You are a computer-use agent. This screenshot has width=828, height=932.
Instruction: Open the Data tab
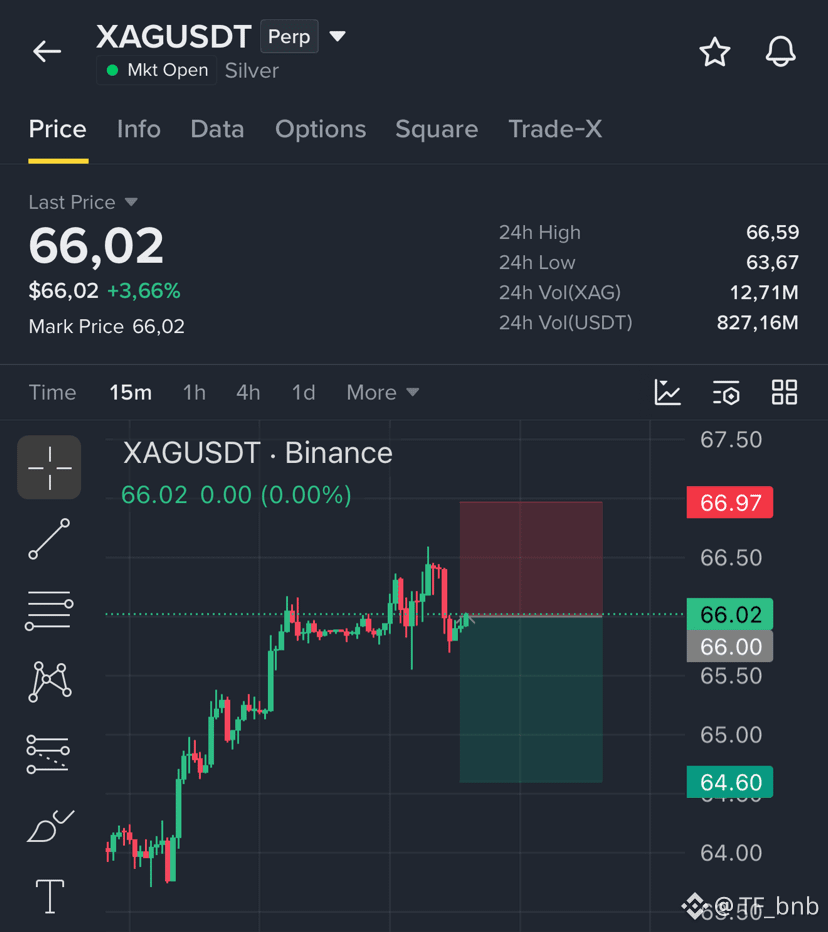(217, 129)
